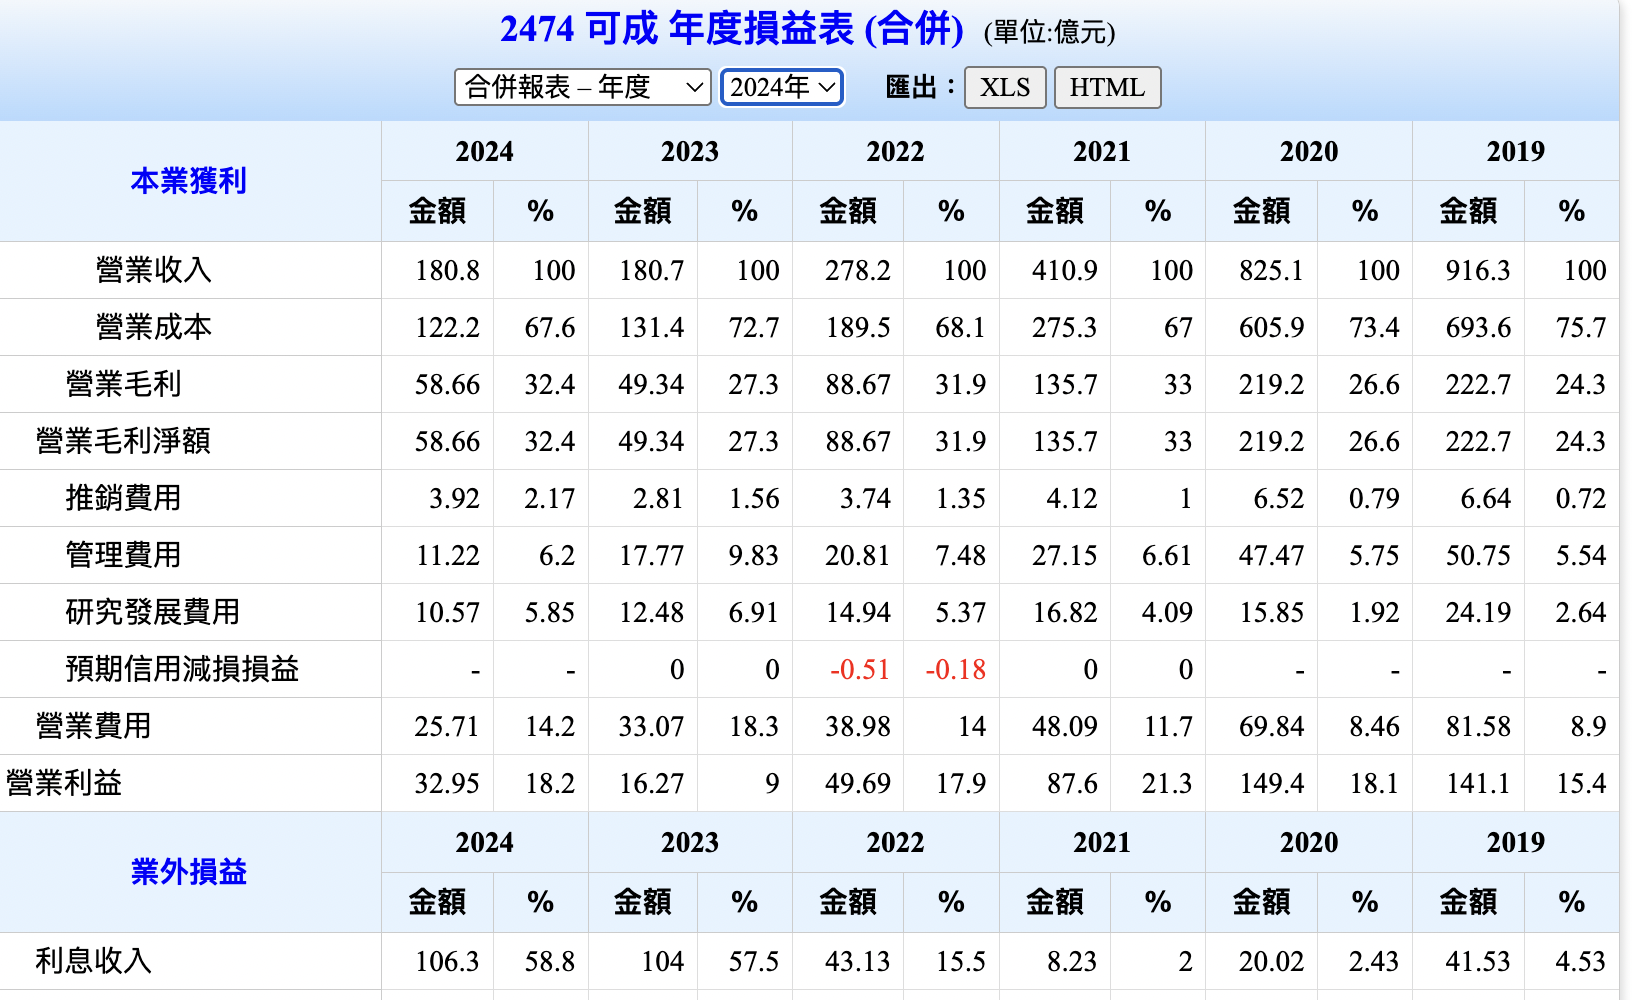The width and height of the screenshot is (1632, 1000).
Task: Click the 2021 營業成本 value 275.3
Action: tap(1064, 327)
